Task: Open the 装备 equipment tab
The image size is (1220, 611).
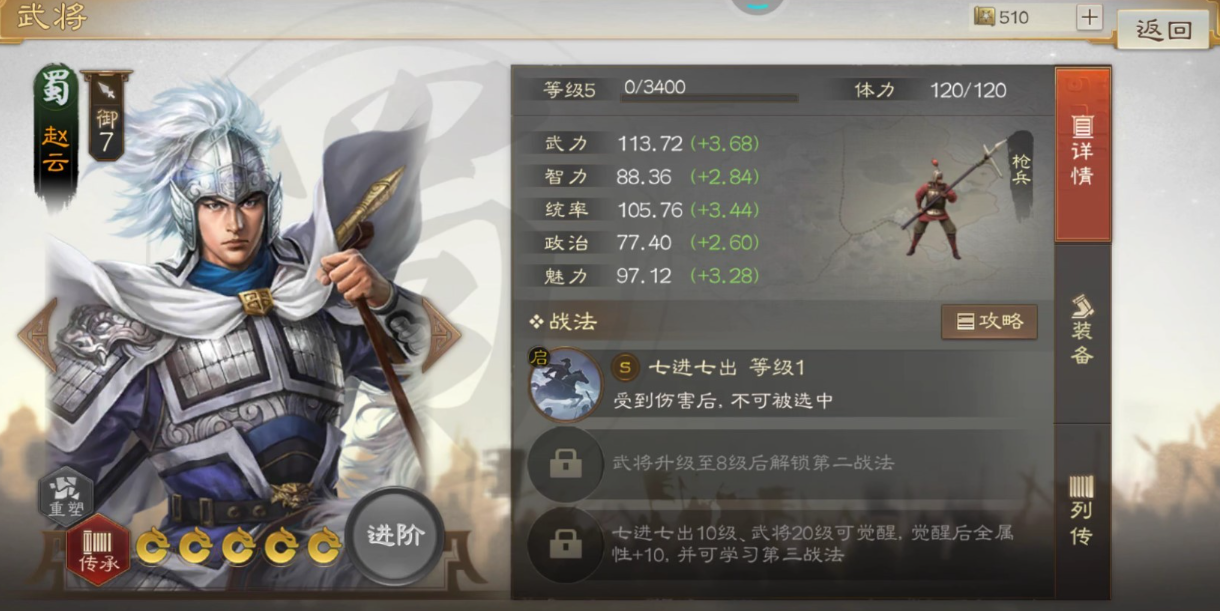Action: pyautogui.click(x=1083, y=331)
